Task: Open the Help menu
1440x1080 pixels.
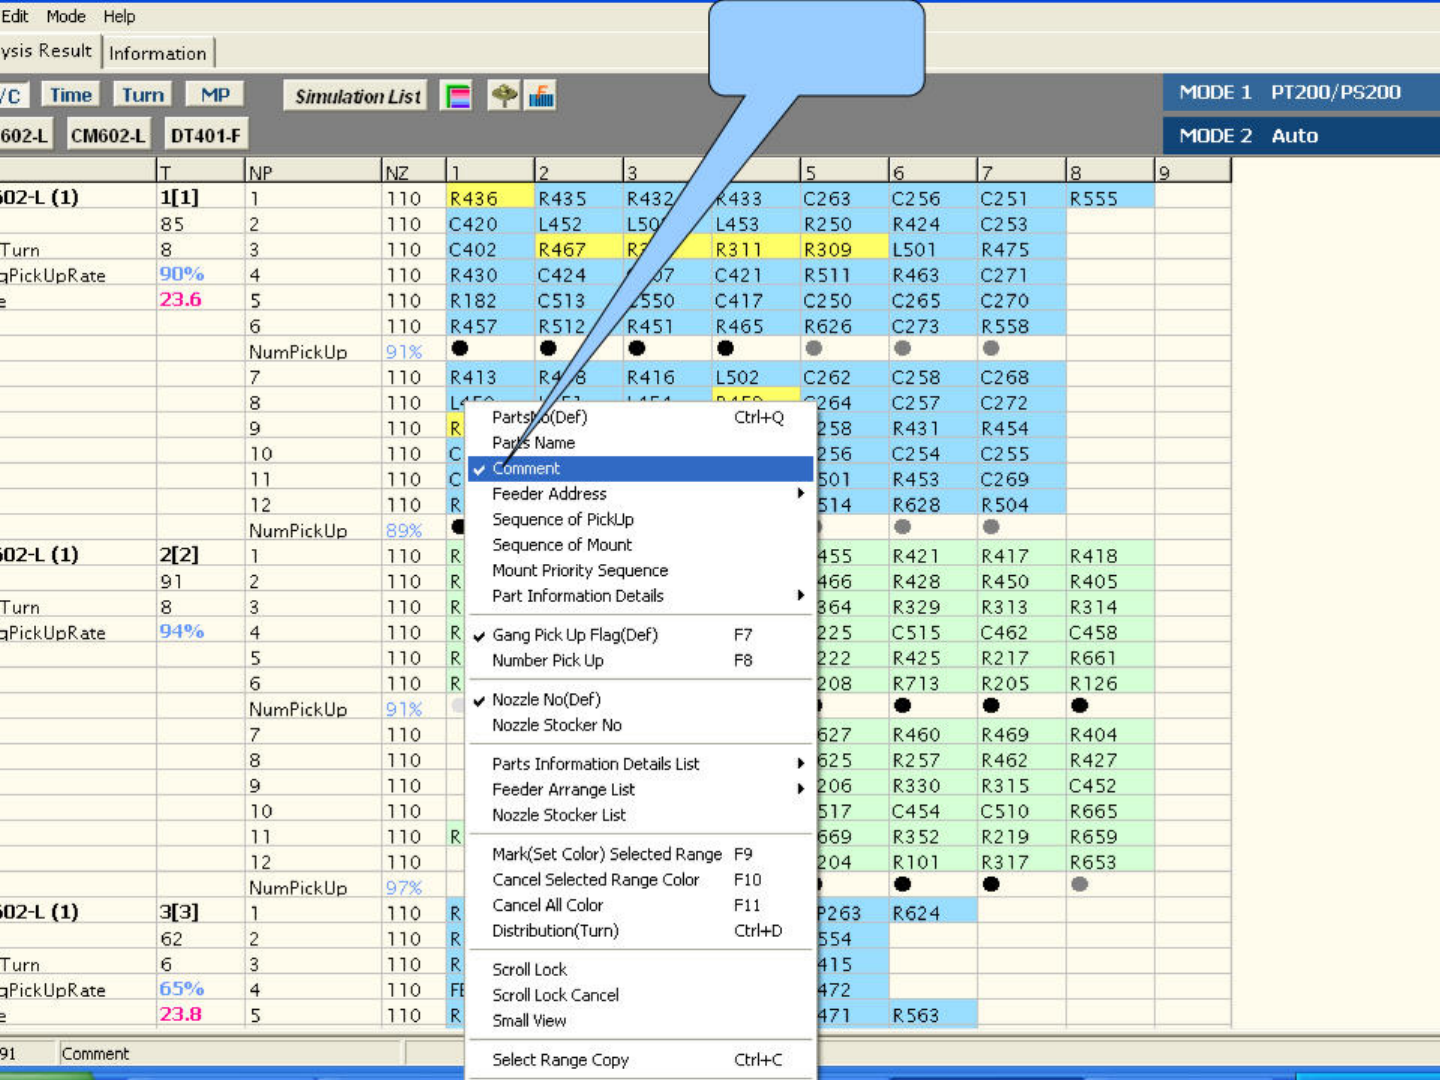Action: pos(119,16)
